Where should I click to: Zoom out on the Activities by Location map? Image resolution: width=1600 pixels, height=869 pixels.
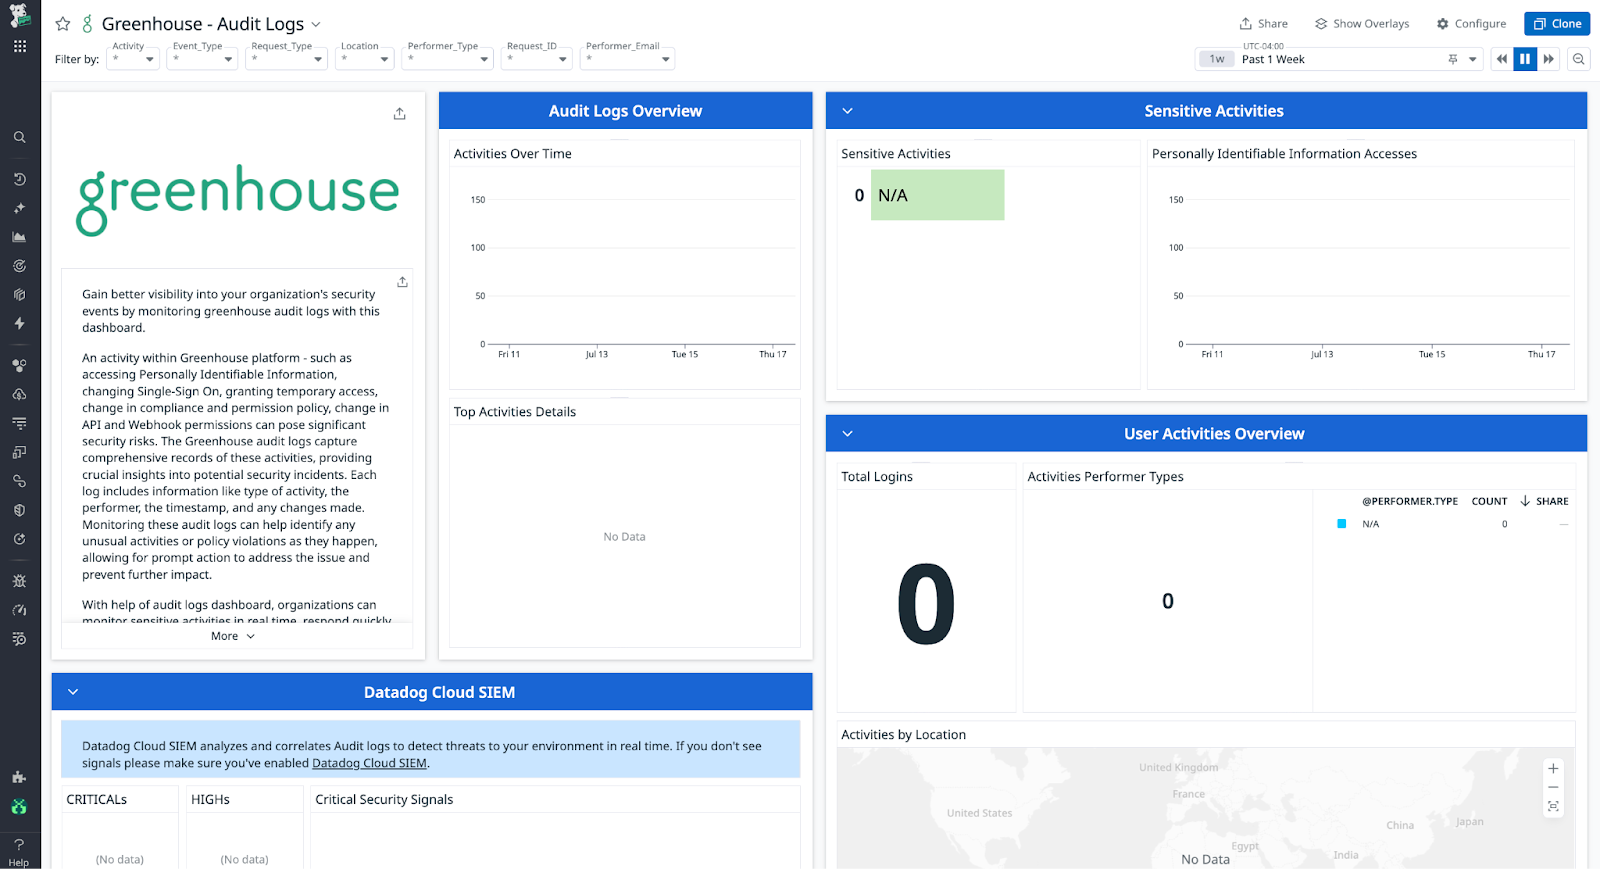click(1553, 787)
